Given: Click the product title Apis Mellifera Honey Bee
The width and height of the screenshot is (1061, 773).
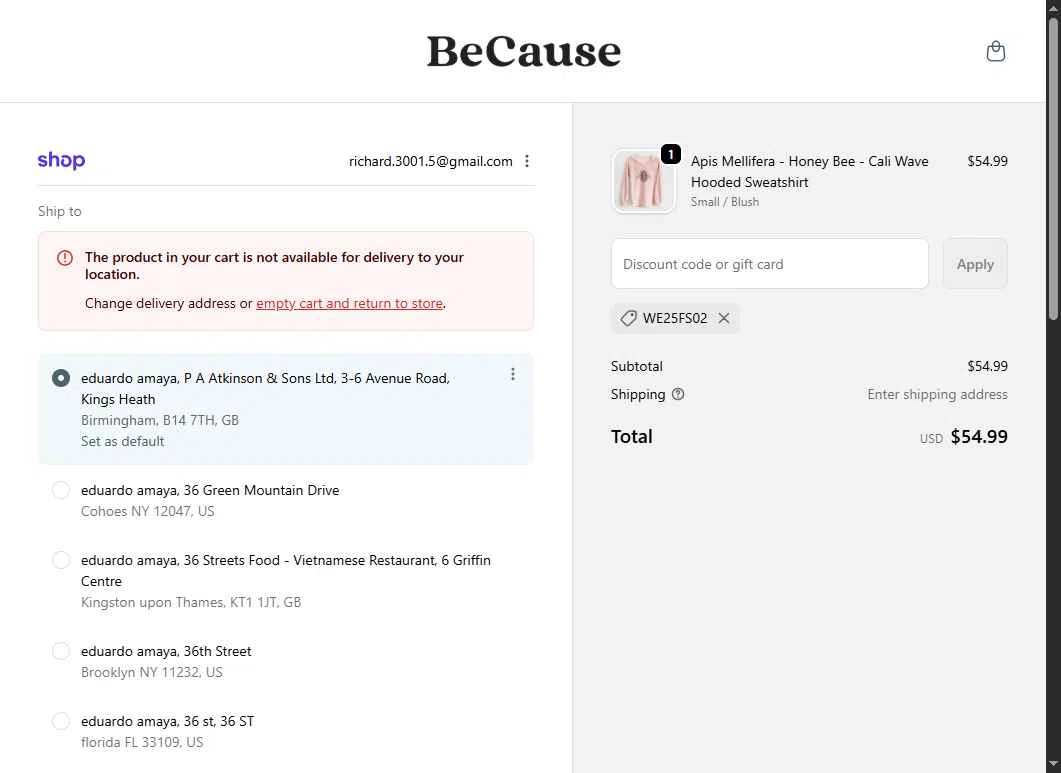Looking at the screenshot, I should (809, 171).
